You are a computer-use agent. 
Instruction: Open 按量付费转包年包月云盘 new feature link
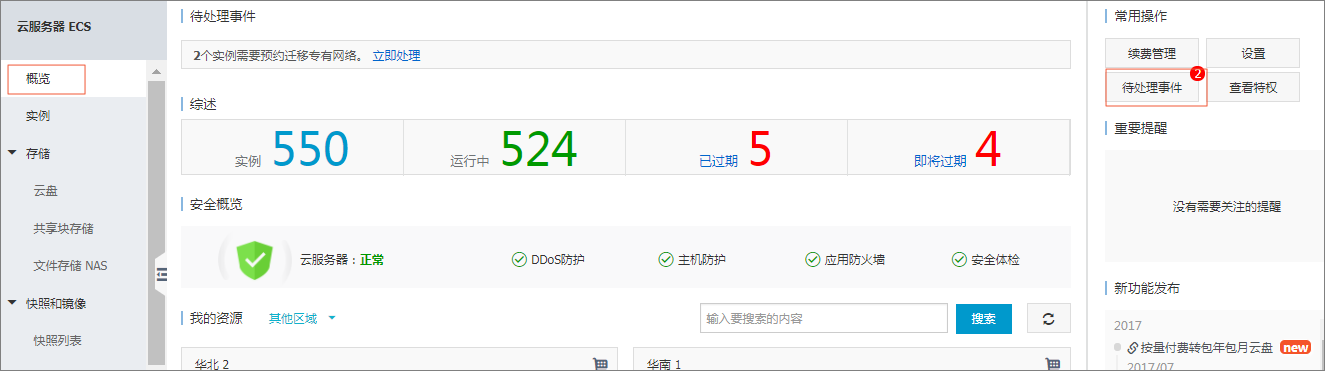1207,348
